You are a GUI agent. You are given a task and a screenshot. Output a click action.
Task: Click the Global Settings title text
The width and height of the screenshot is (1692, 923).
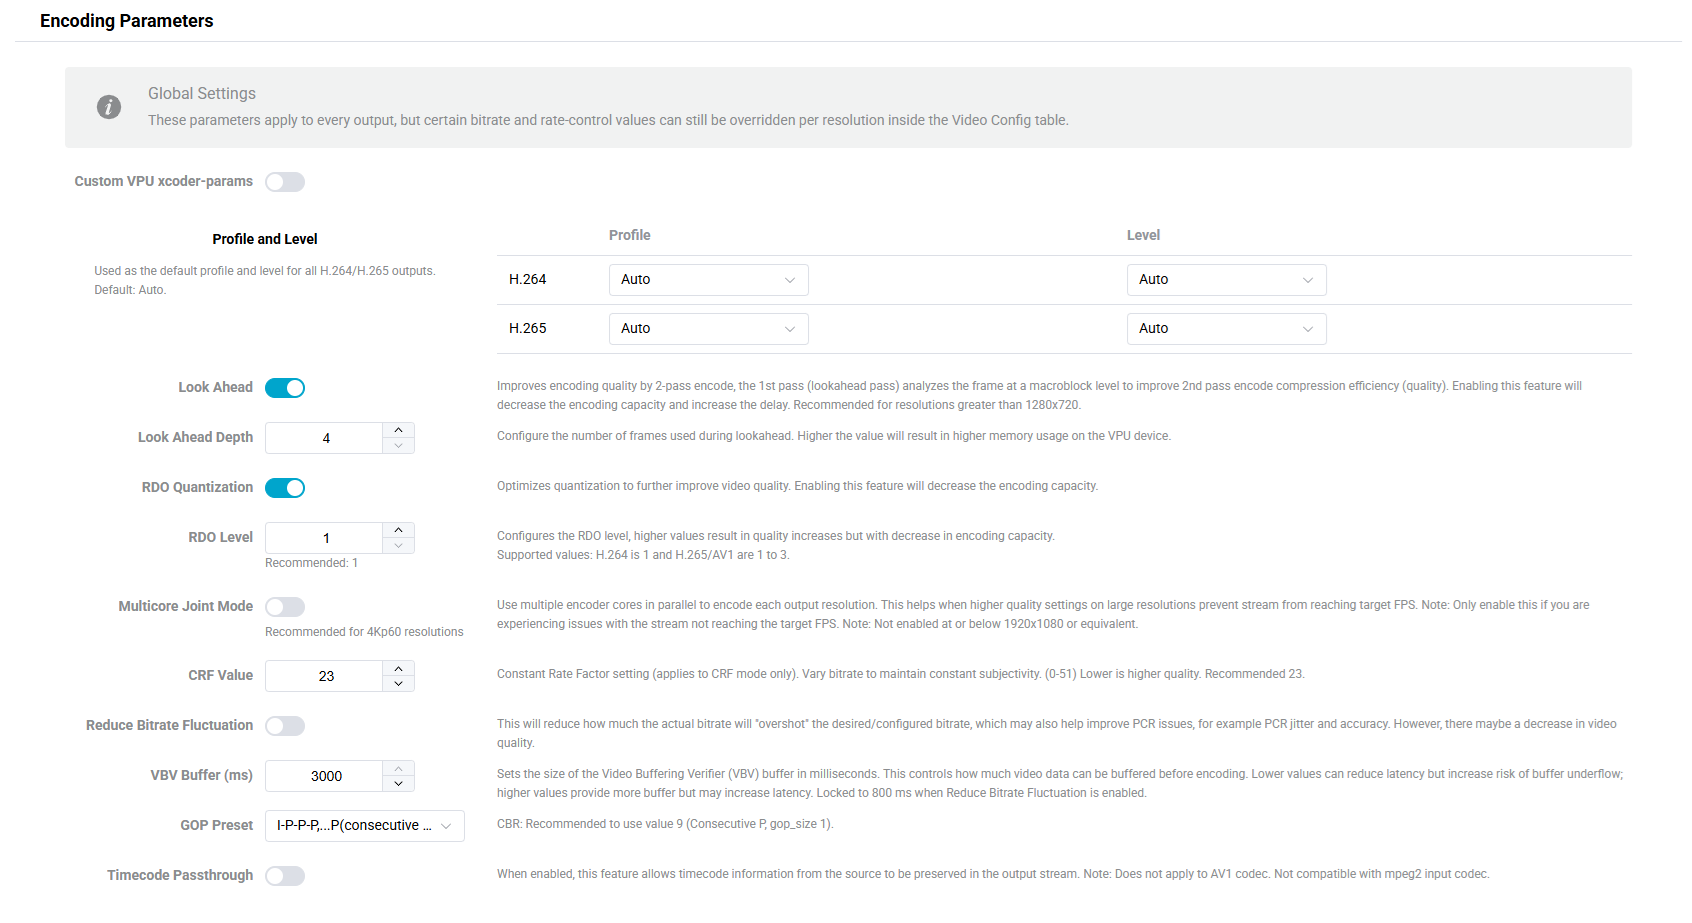coord(202,93)
